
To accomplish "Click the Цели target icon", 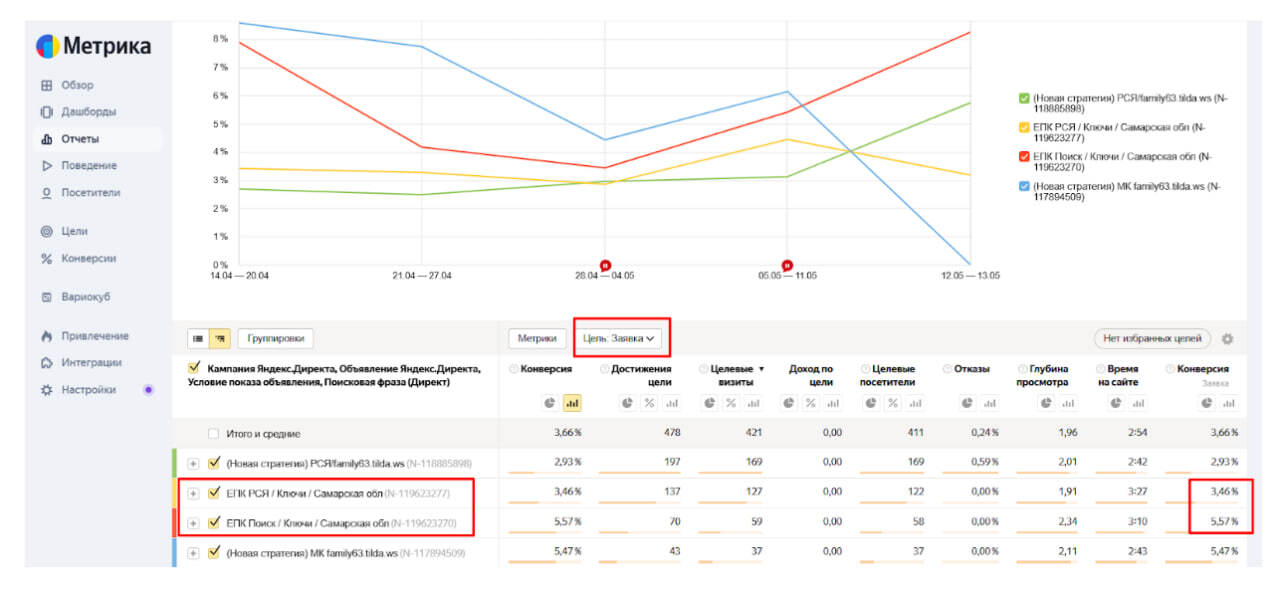I will coord(46,231).
